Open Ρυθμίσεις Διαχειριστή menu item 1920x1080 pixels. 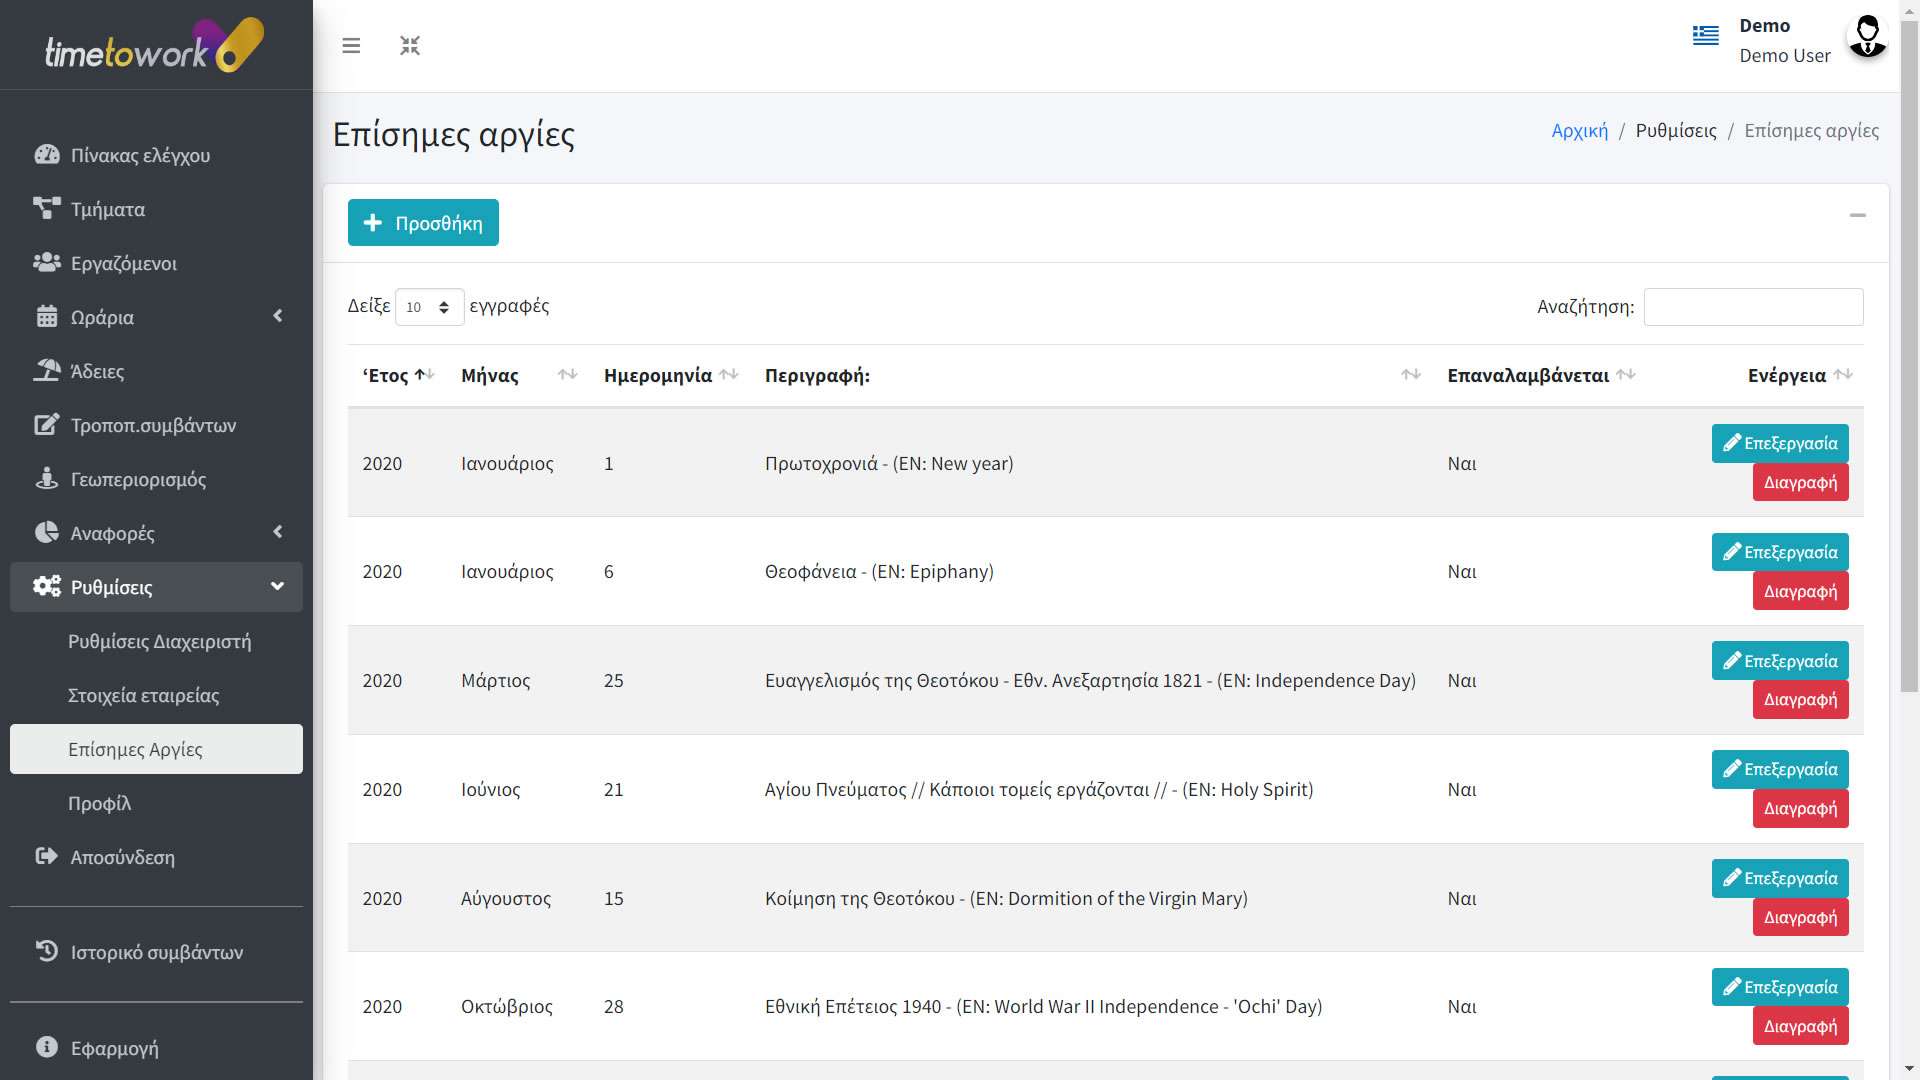[x=159, y=642]
